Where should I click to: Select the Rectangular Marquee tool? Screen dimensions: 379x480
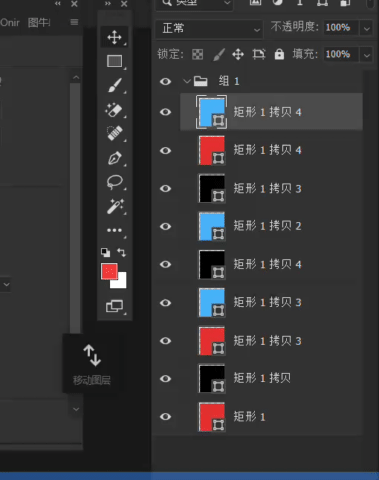114,61
